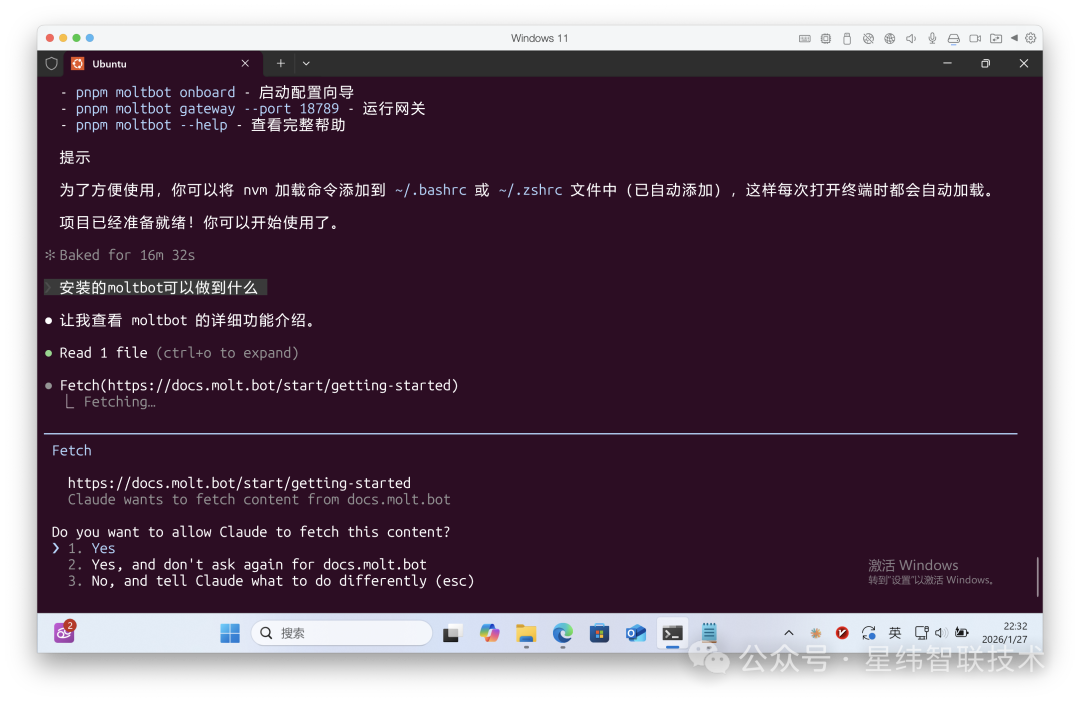Open virtual machine settings gear icon
The height and width of the screenshot is (702, 1080).
(1031, 38)
